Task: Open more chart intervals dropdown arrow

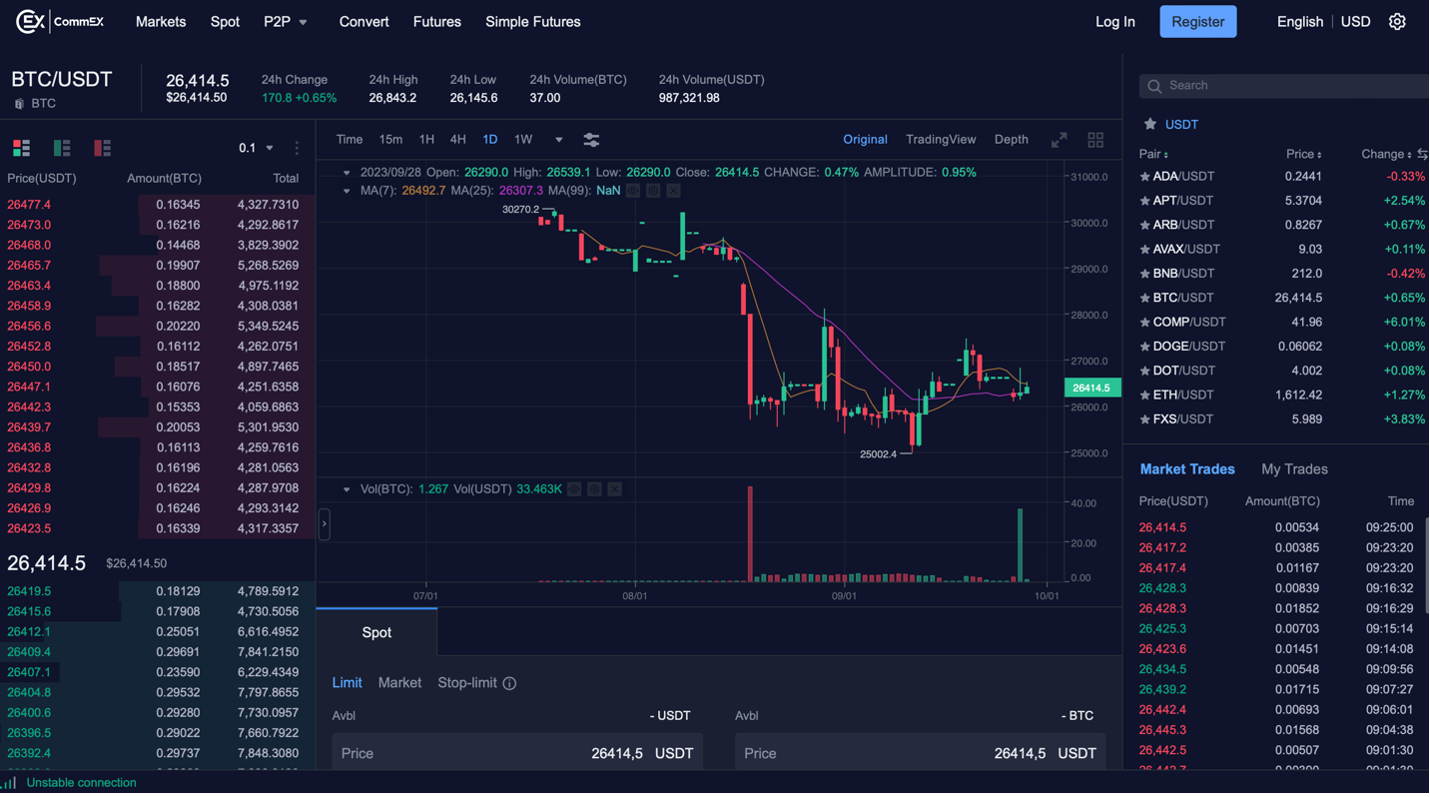Action: pos(559,140)
